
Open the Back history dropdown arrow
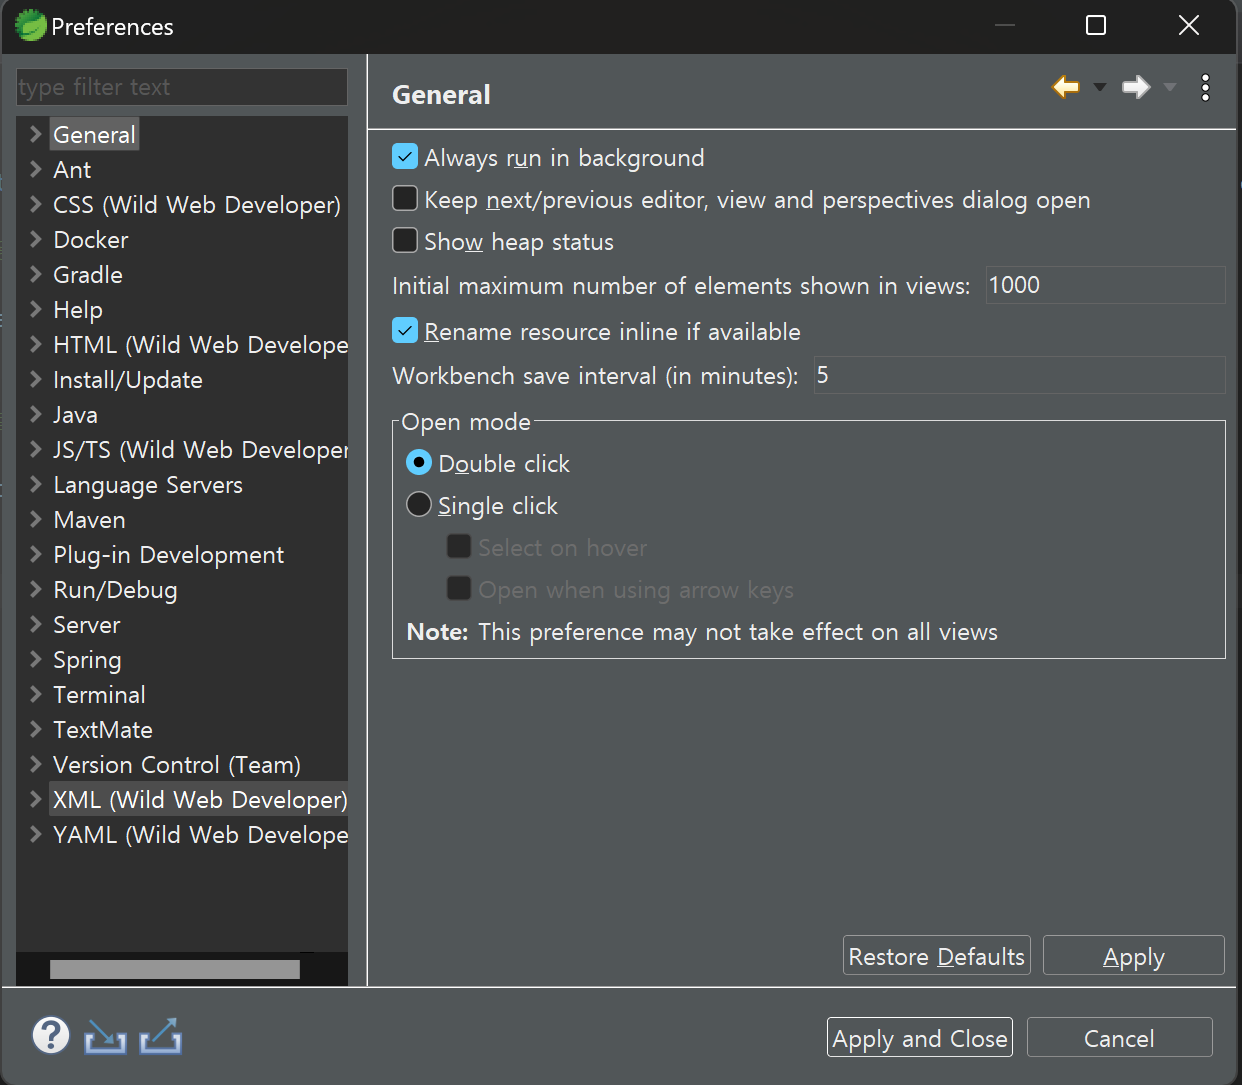pos(1100,87)
